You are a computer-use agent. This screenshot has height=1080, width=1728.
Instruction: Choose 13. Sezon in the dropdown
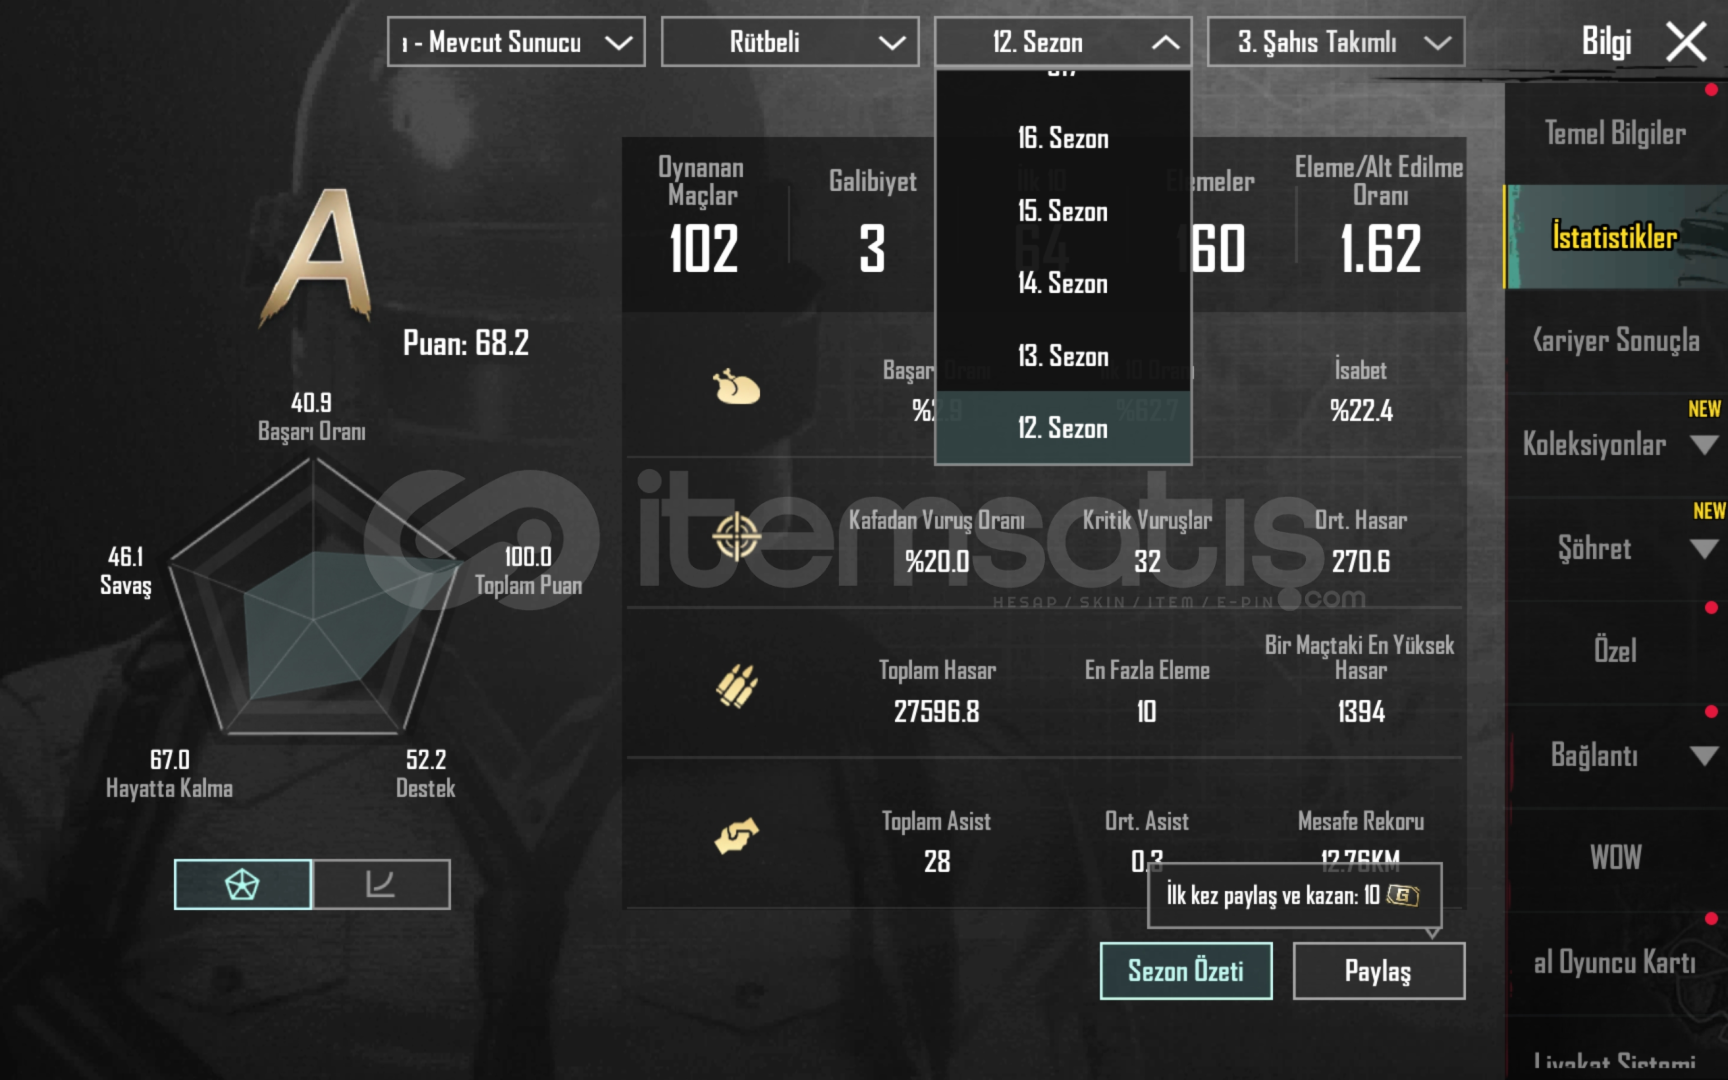click(x=1063, y=356)
